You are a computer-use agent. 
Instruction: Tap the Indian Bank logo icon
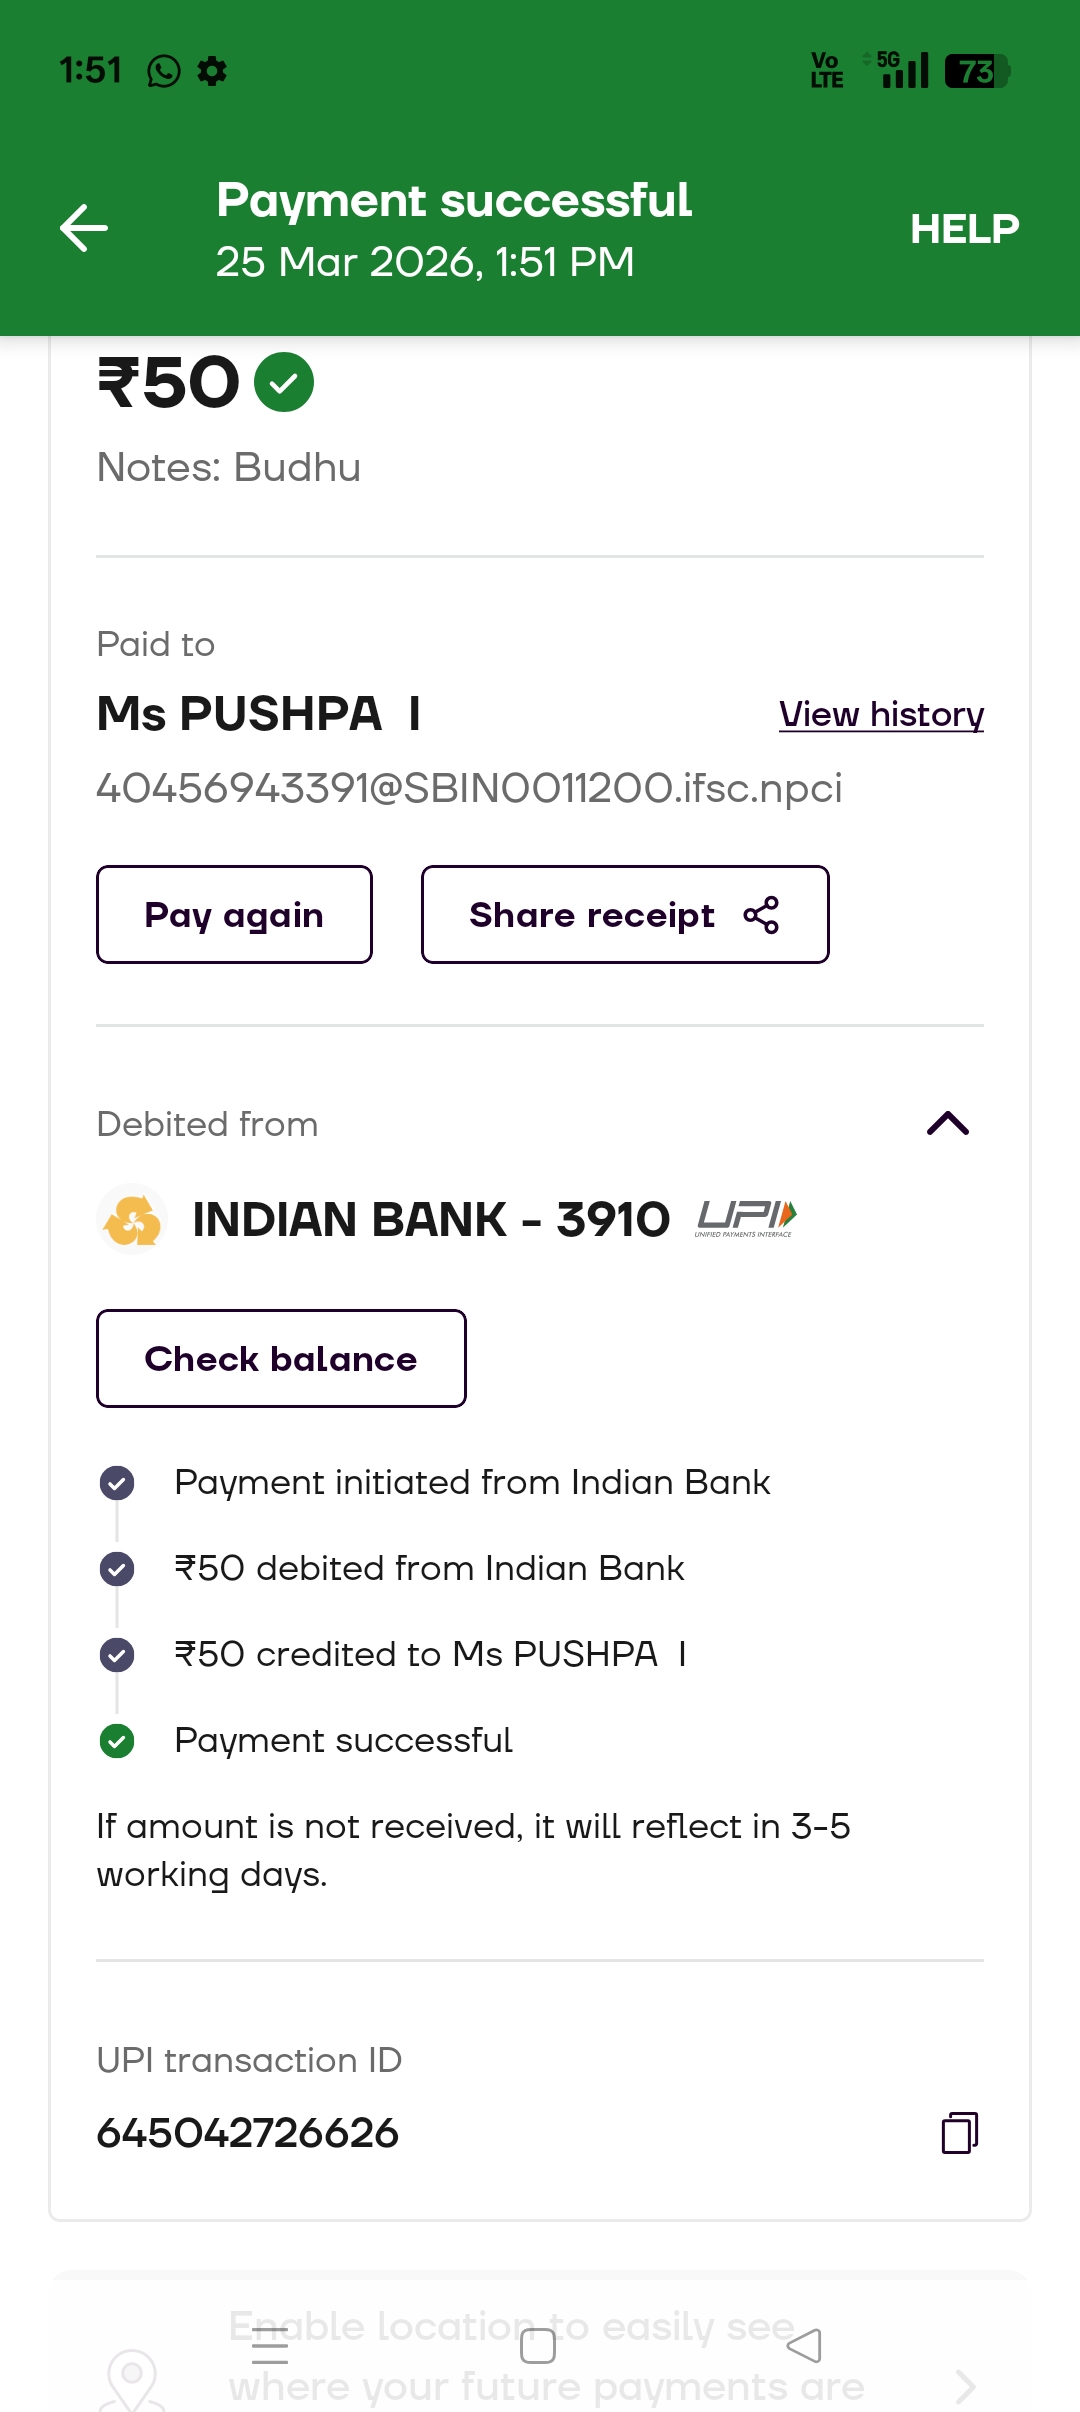pyautogui.click(x=133, y=1220)
